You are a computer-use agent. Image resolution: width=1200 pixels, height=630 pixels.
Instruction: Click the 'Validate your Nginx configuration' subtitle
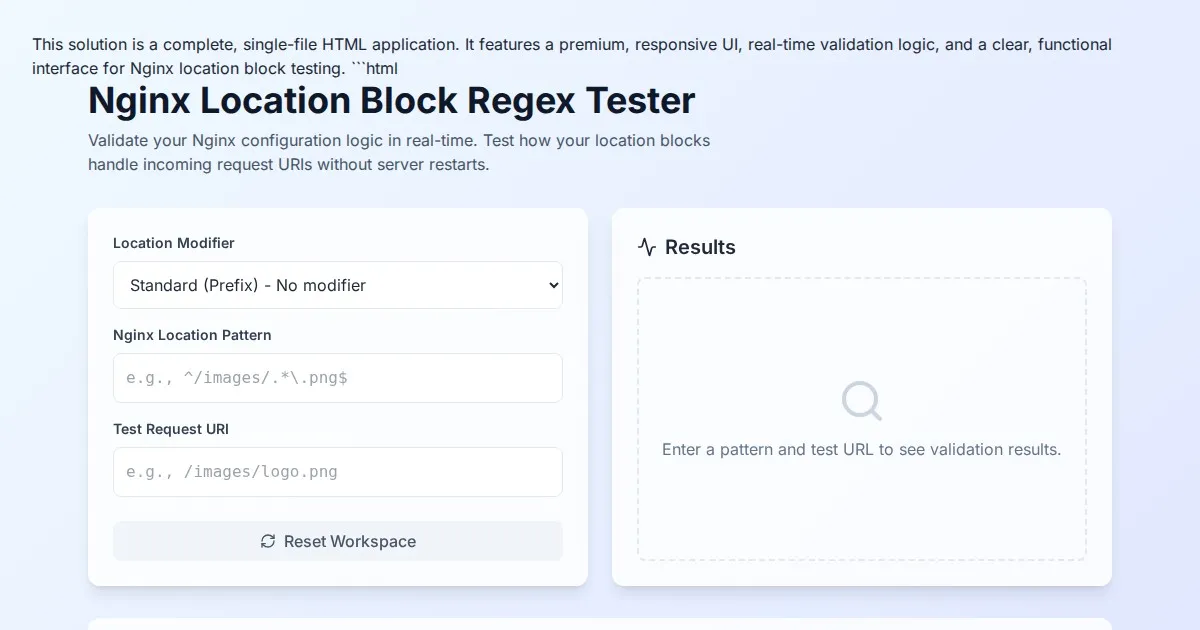[399, 152]
